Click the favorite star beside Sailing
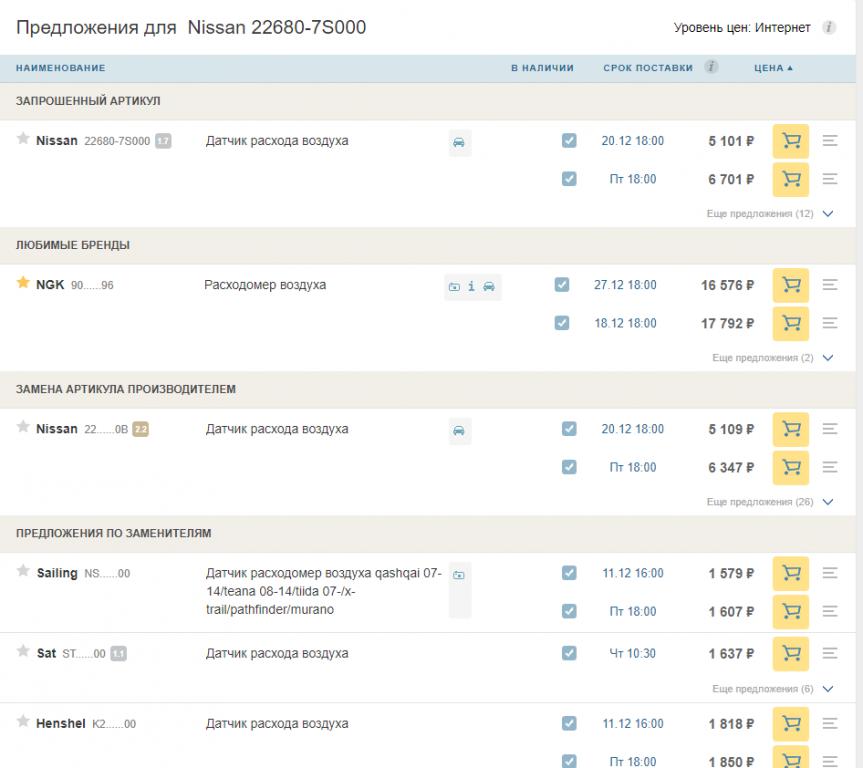 23,571
